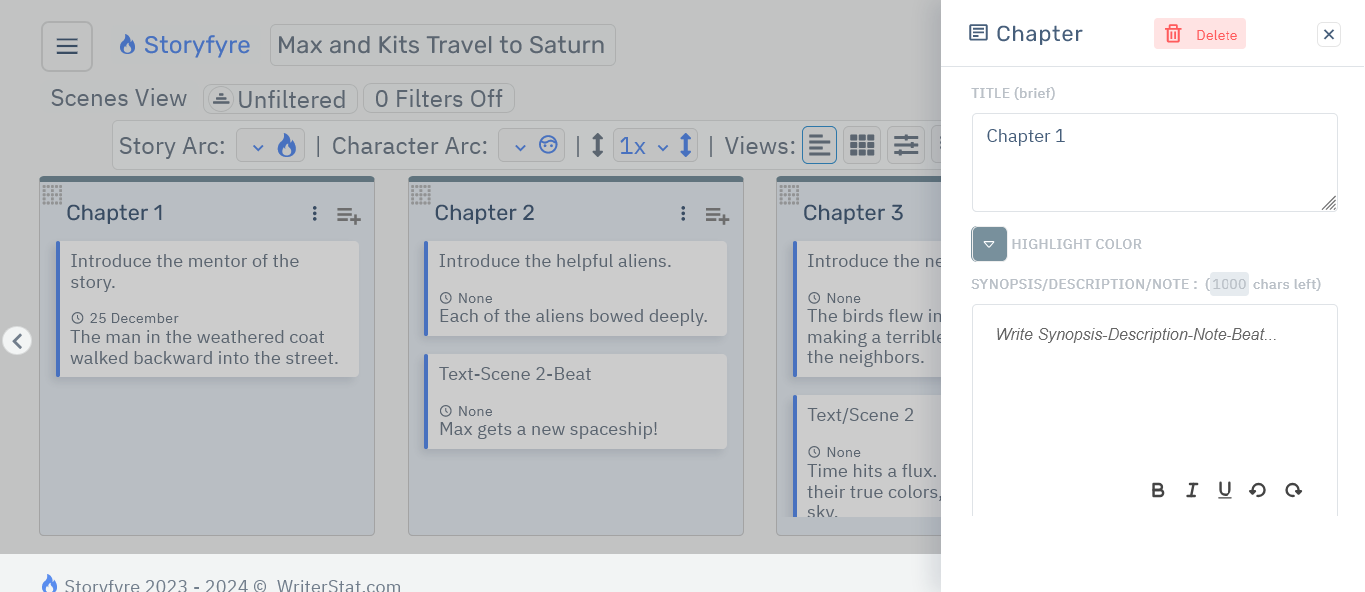The image size is (1365, 592).
Task: Add a scene to Chapter 2
Action: [717, 215]
